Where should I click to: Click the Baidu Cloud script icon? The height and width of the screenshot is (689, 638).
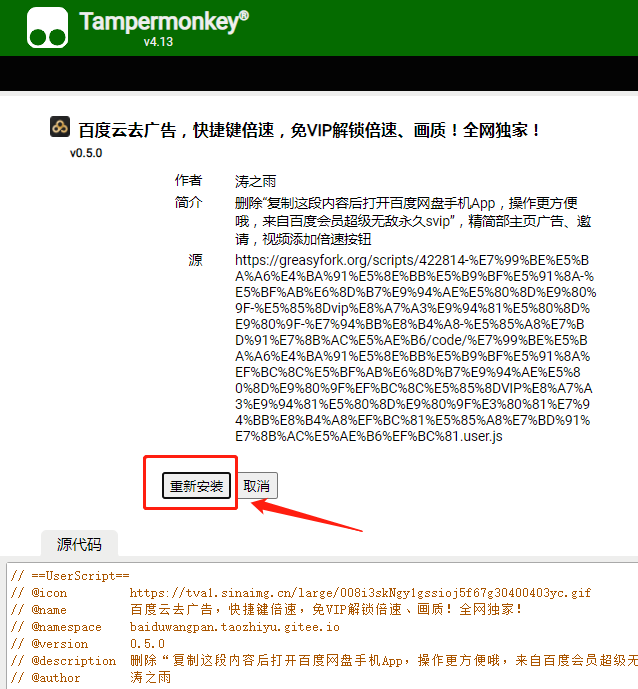pos(60,127)
